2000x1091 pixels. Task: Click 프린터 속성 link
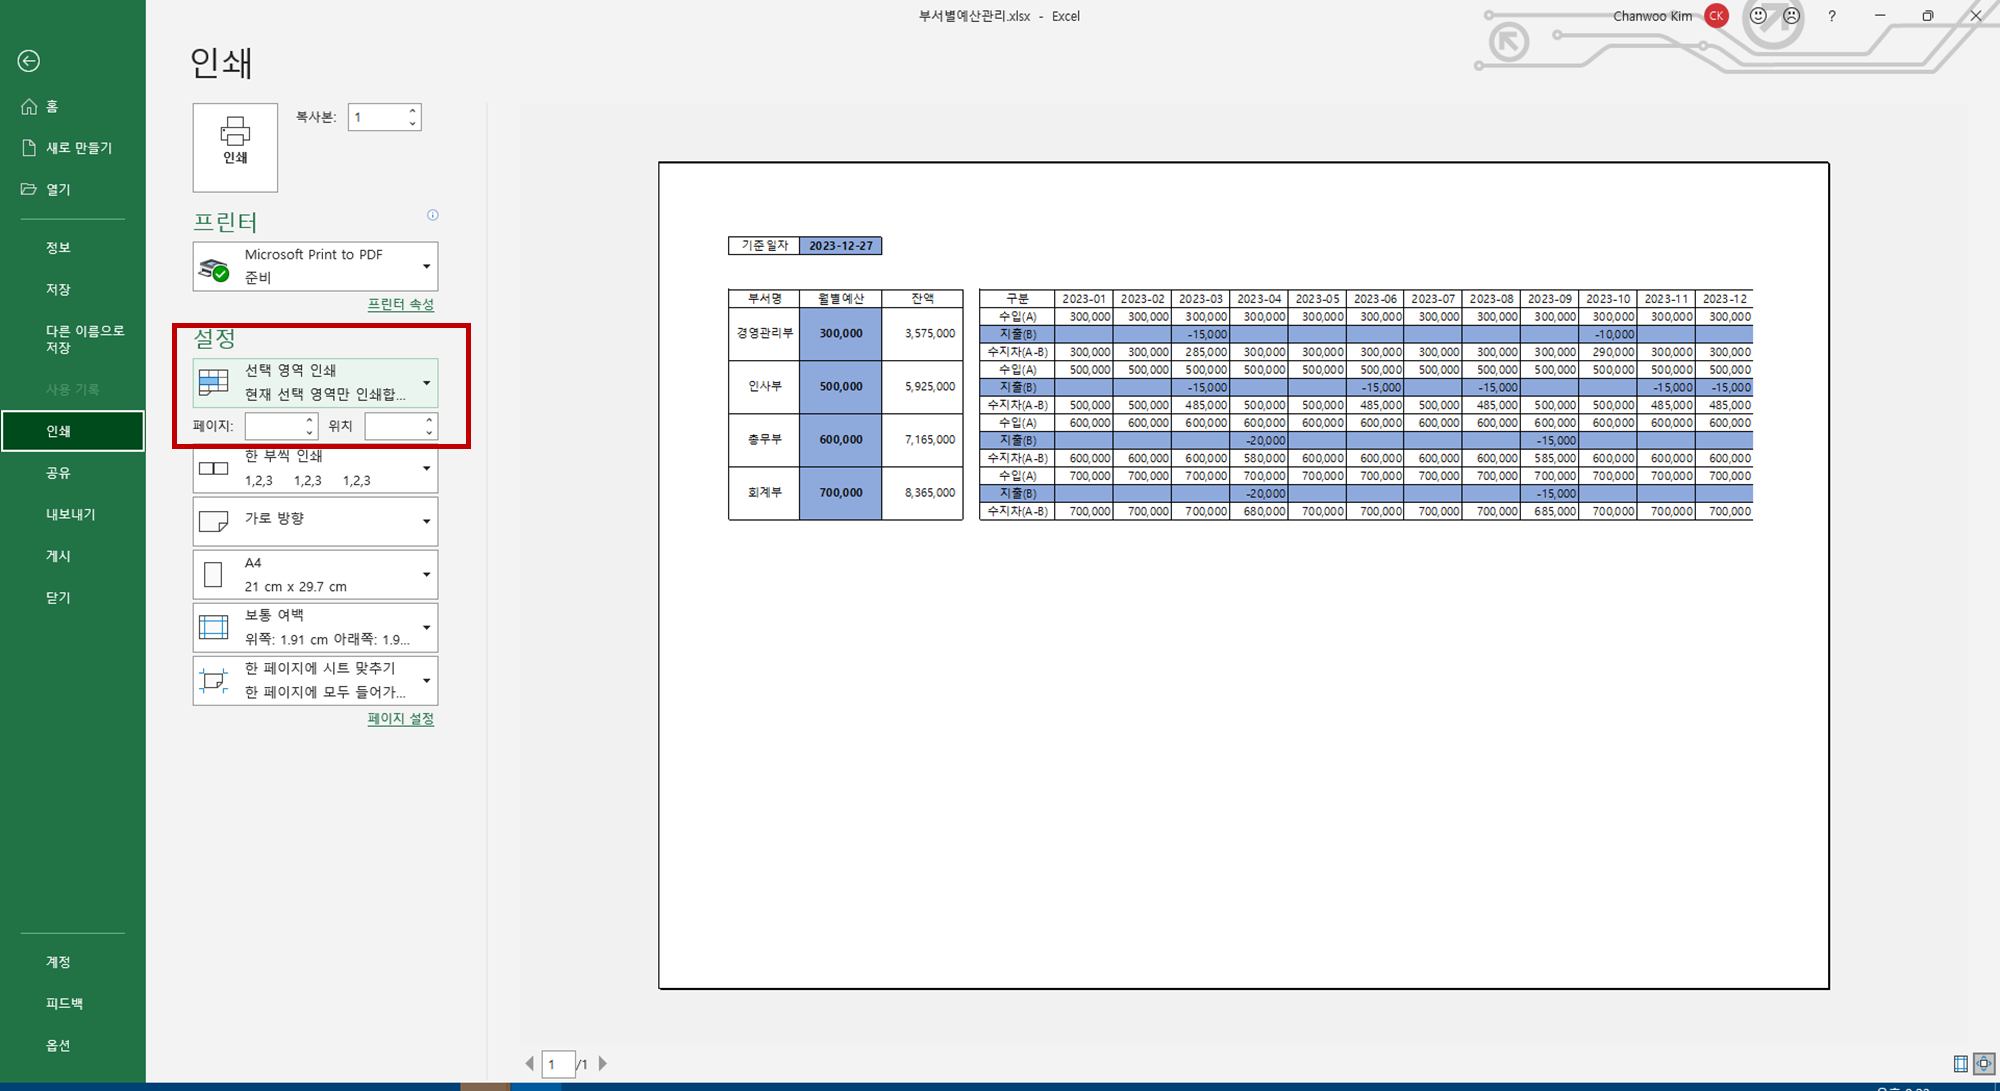point(400,304)
